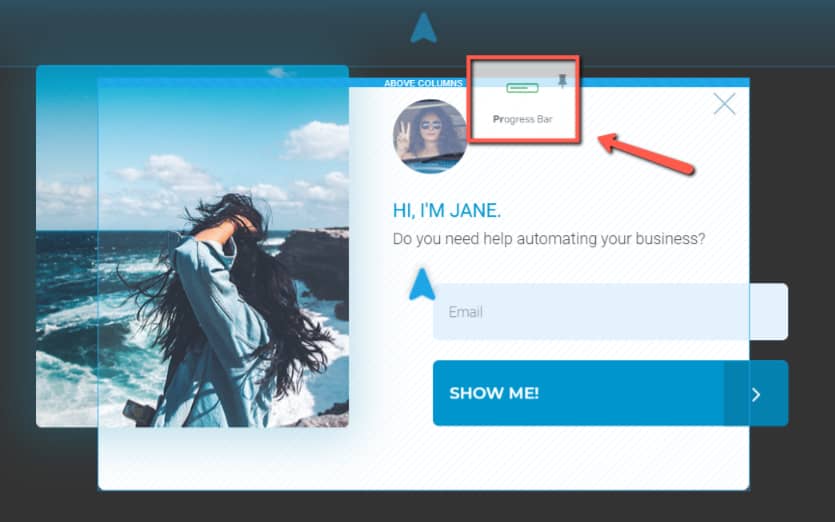Click the text 'Do you need help automating your business?'
835x522 pixels.
point(549,239)
